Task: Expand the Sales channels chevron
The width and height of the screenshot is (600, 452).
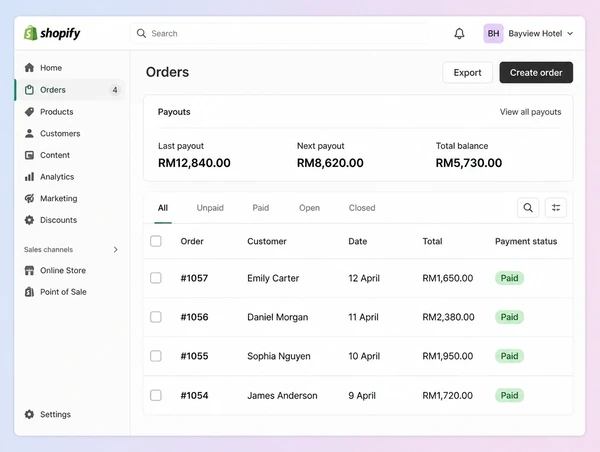Action: [x=116, y=250]
